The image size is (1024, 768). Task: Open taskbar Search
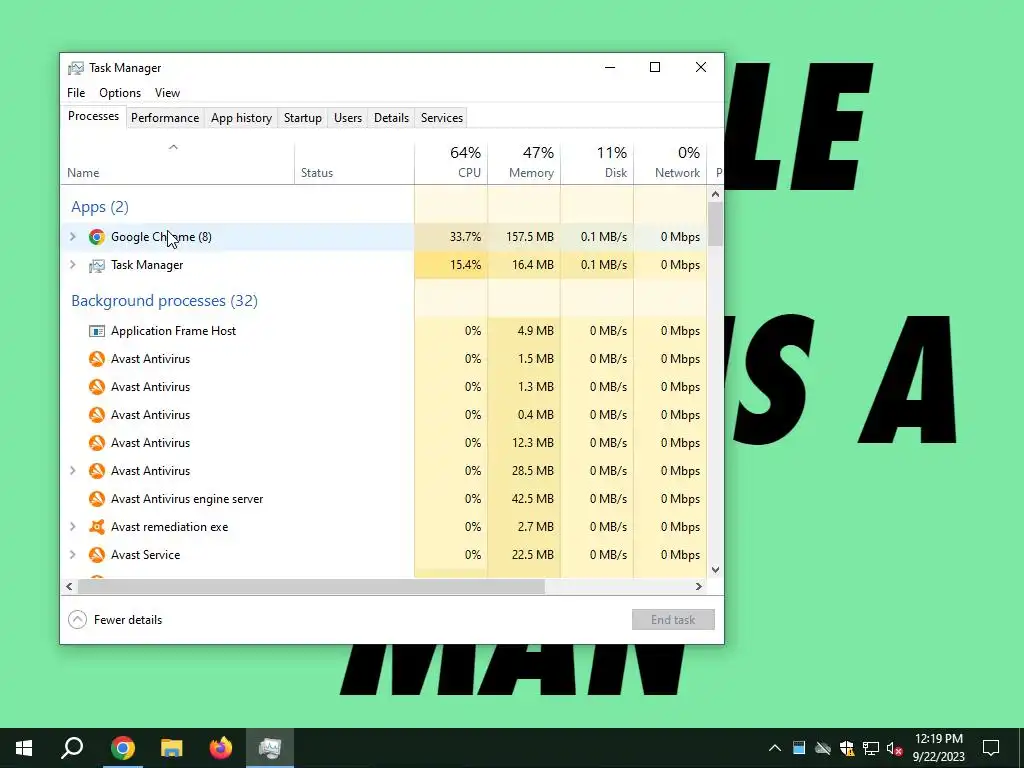pos(72,748)
